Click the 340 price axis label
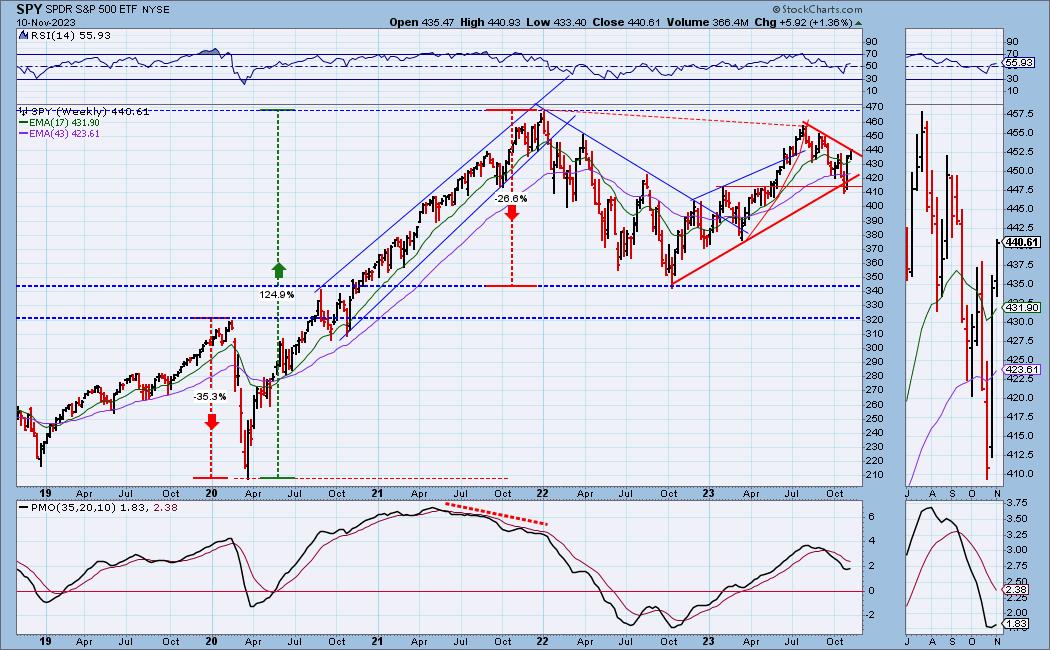Viewport: 1050px width, 650px height. 873,291
